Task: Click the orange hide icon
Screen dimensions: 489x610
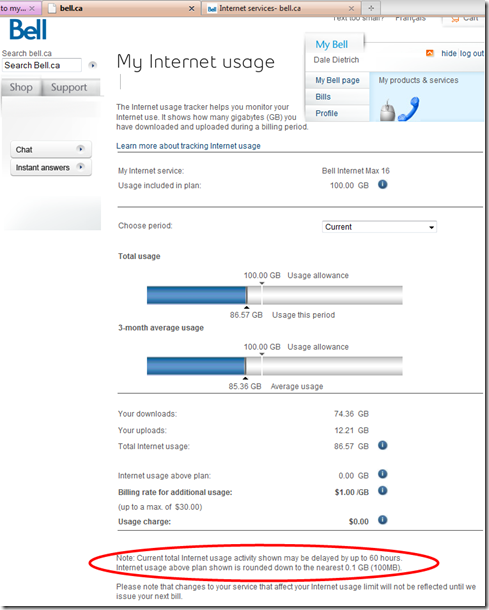Action: pos(430,53)
